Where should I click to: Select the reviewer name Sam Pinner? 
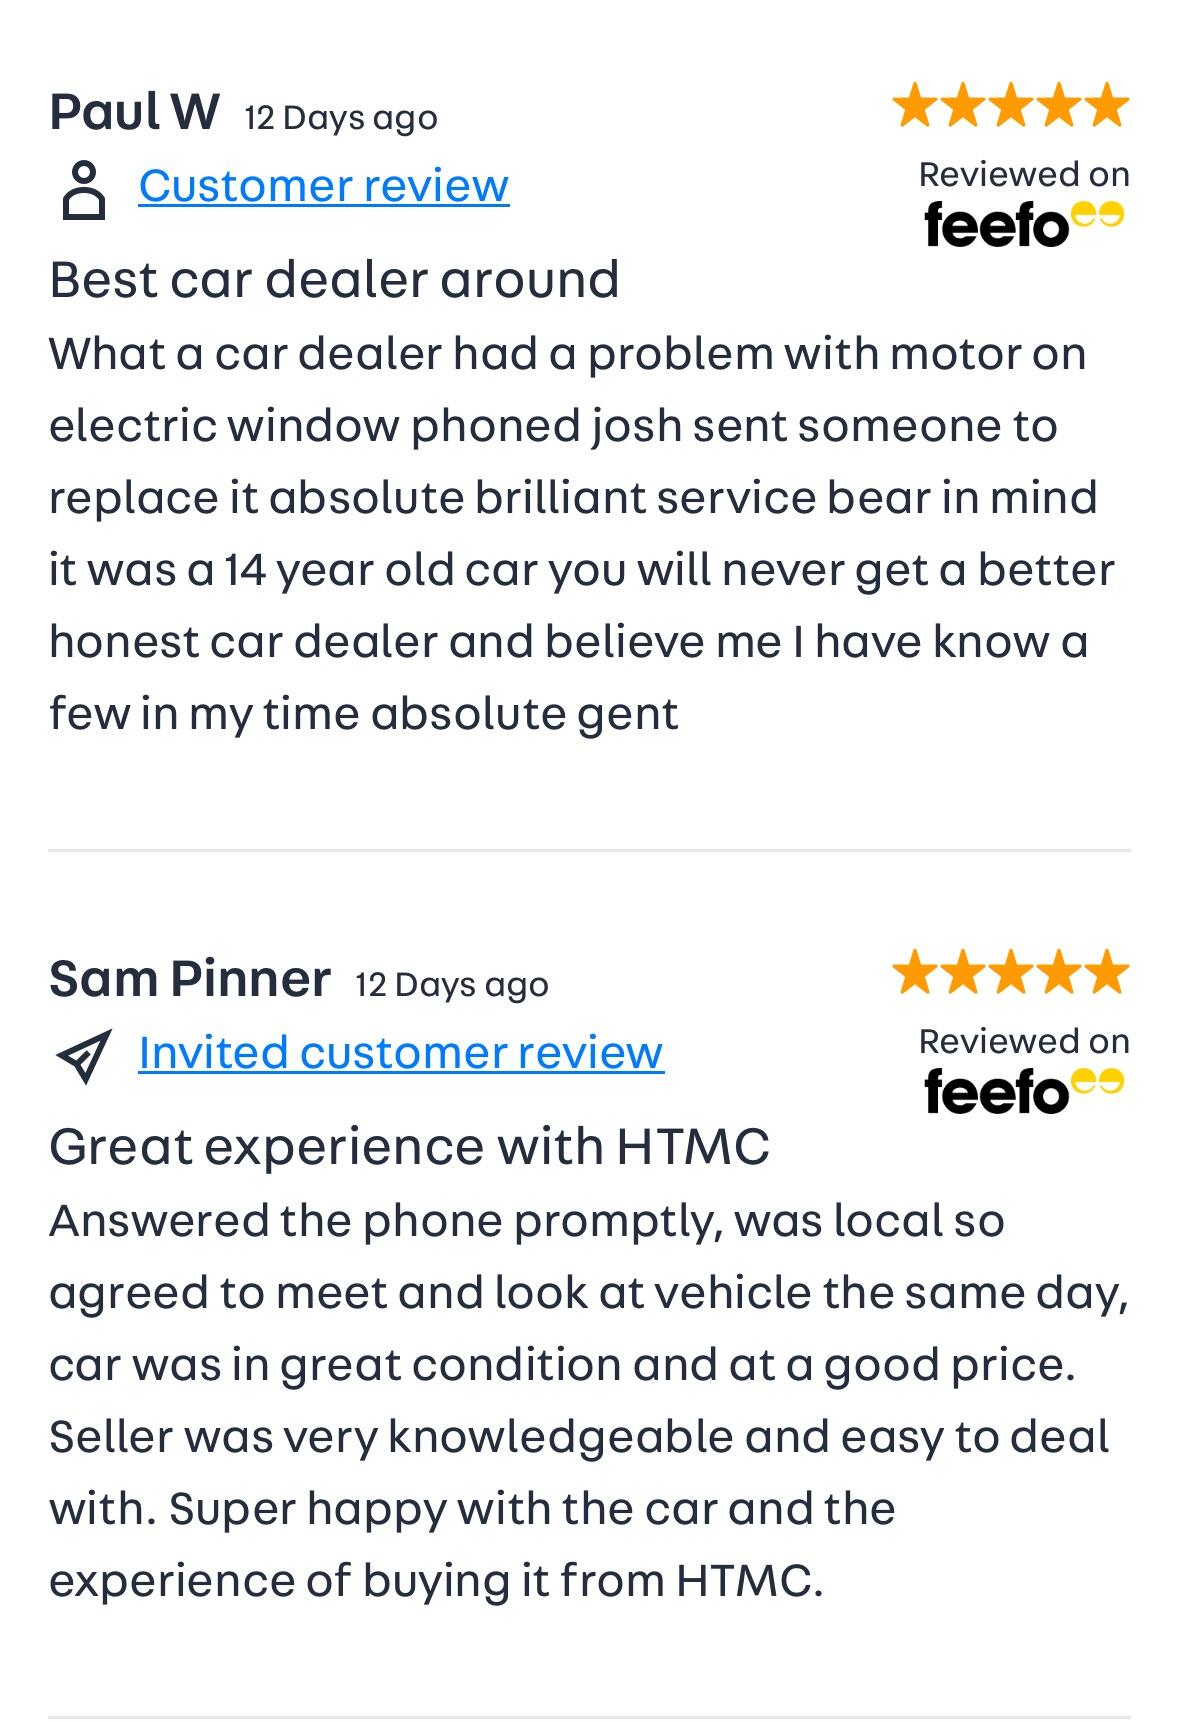(190, 979)
